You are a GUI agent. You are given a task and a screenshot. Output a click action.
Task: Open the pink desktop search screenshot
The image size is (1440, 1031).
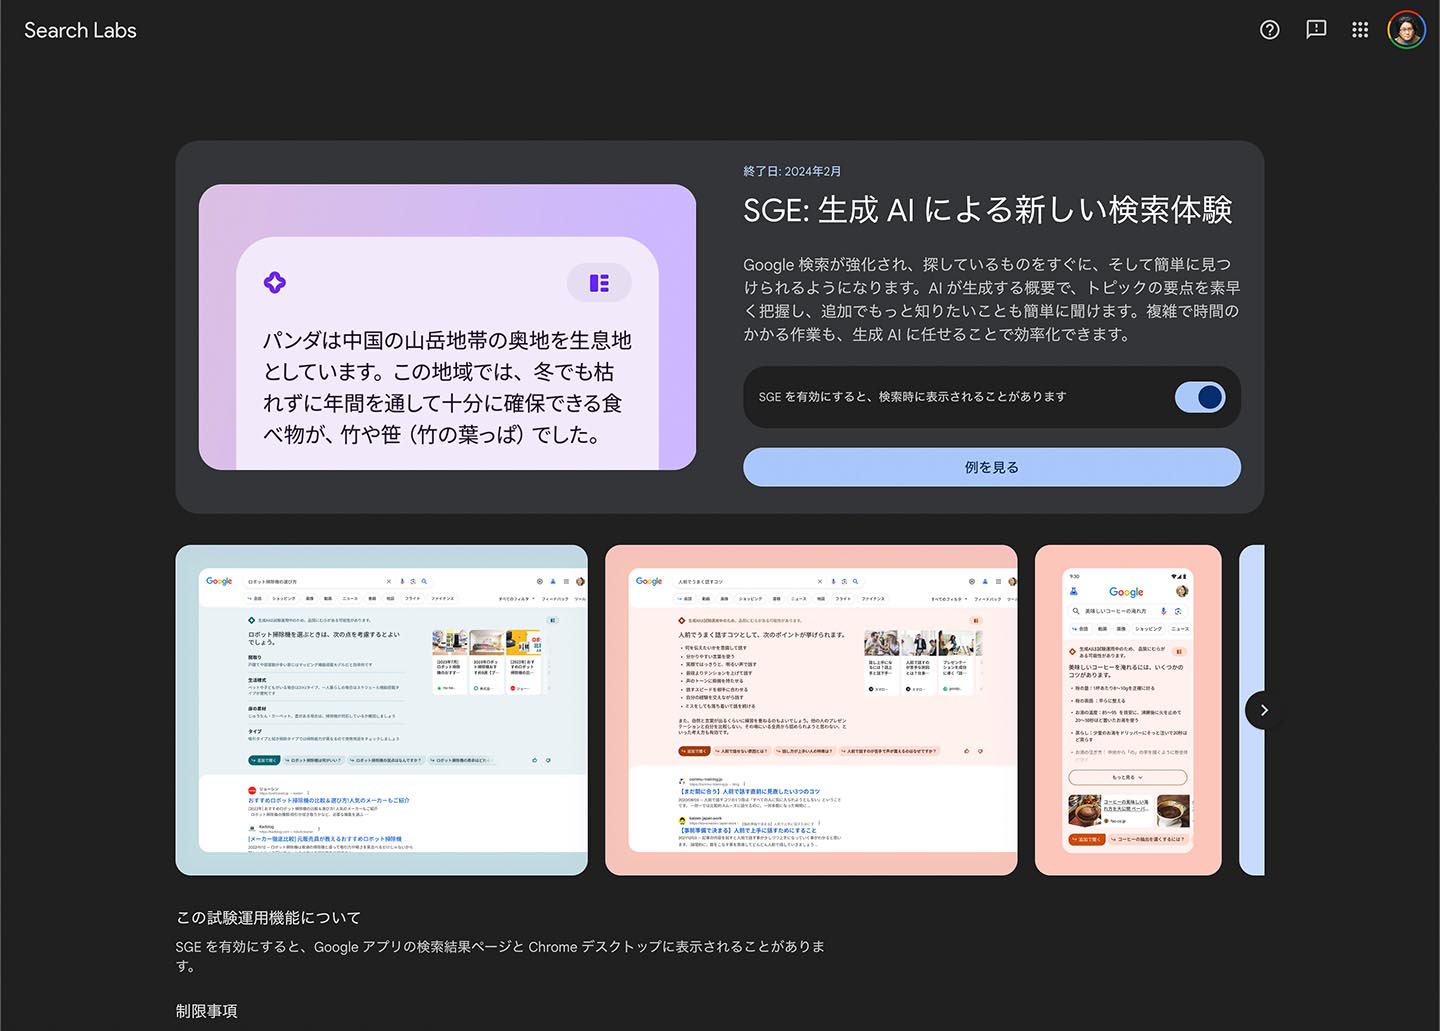[x=811, y=710]
